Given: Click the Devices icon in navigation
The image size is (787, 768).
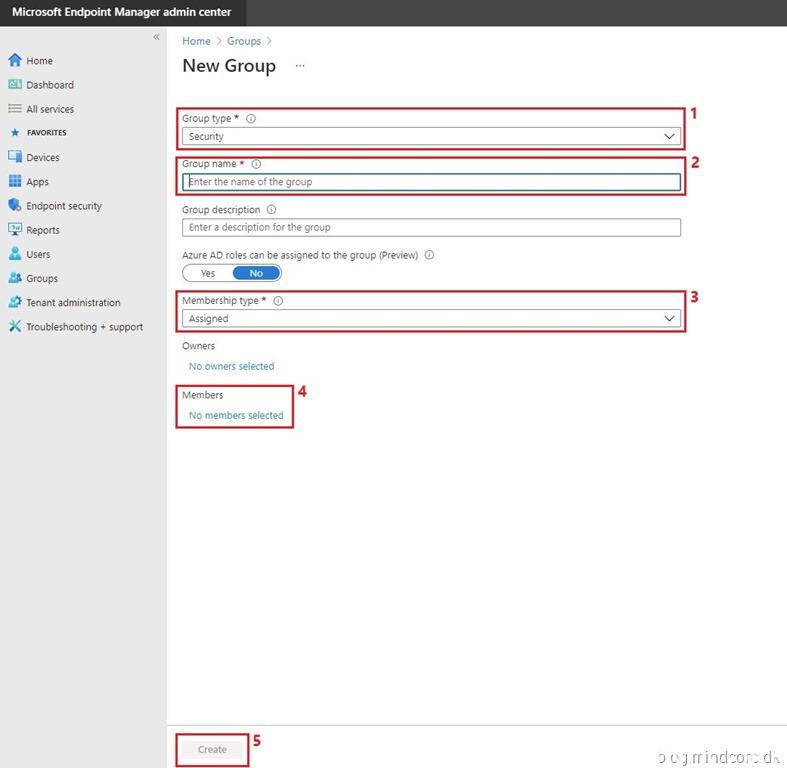Looking at the screenshot, I should pos(15,157).
